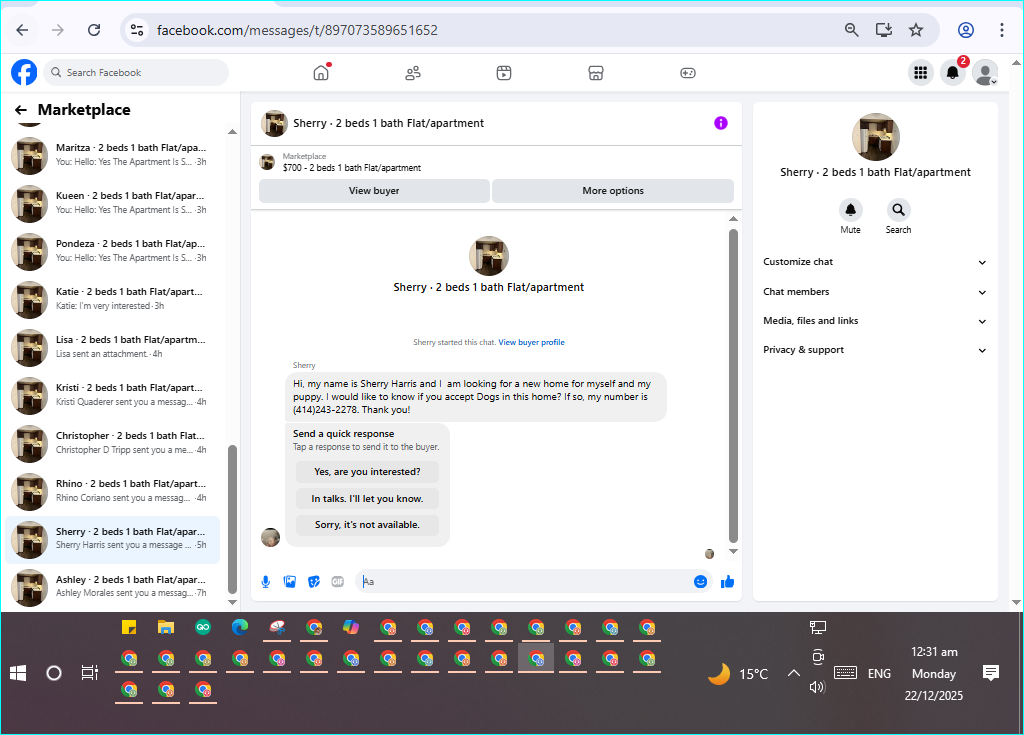Open the Marketplace storefront icon
The width and height of the screenshot is (1024, 735).
pos(596,73)
